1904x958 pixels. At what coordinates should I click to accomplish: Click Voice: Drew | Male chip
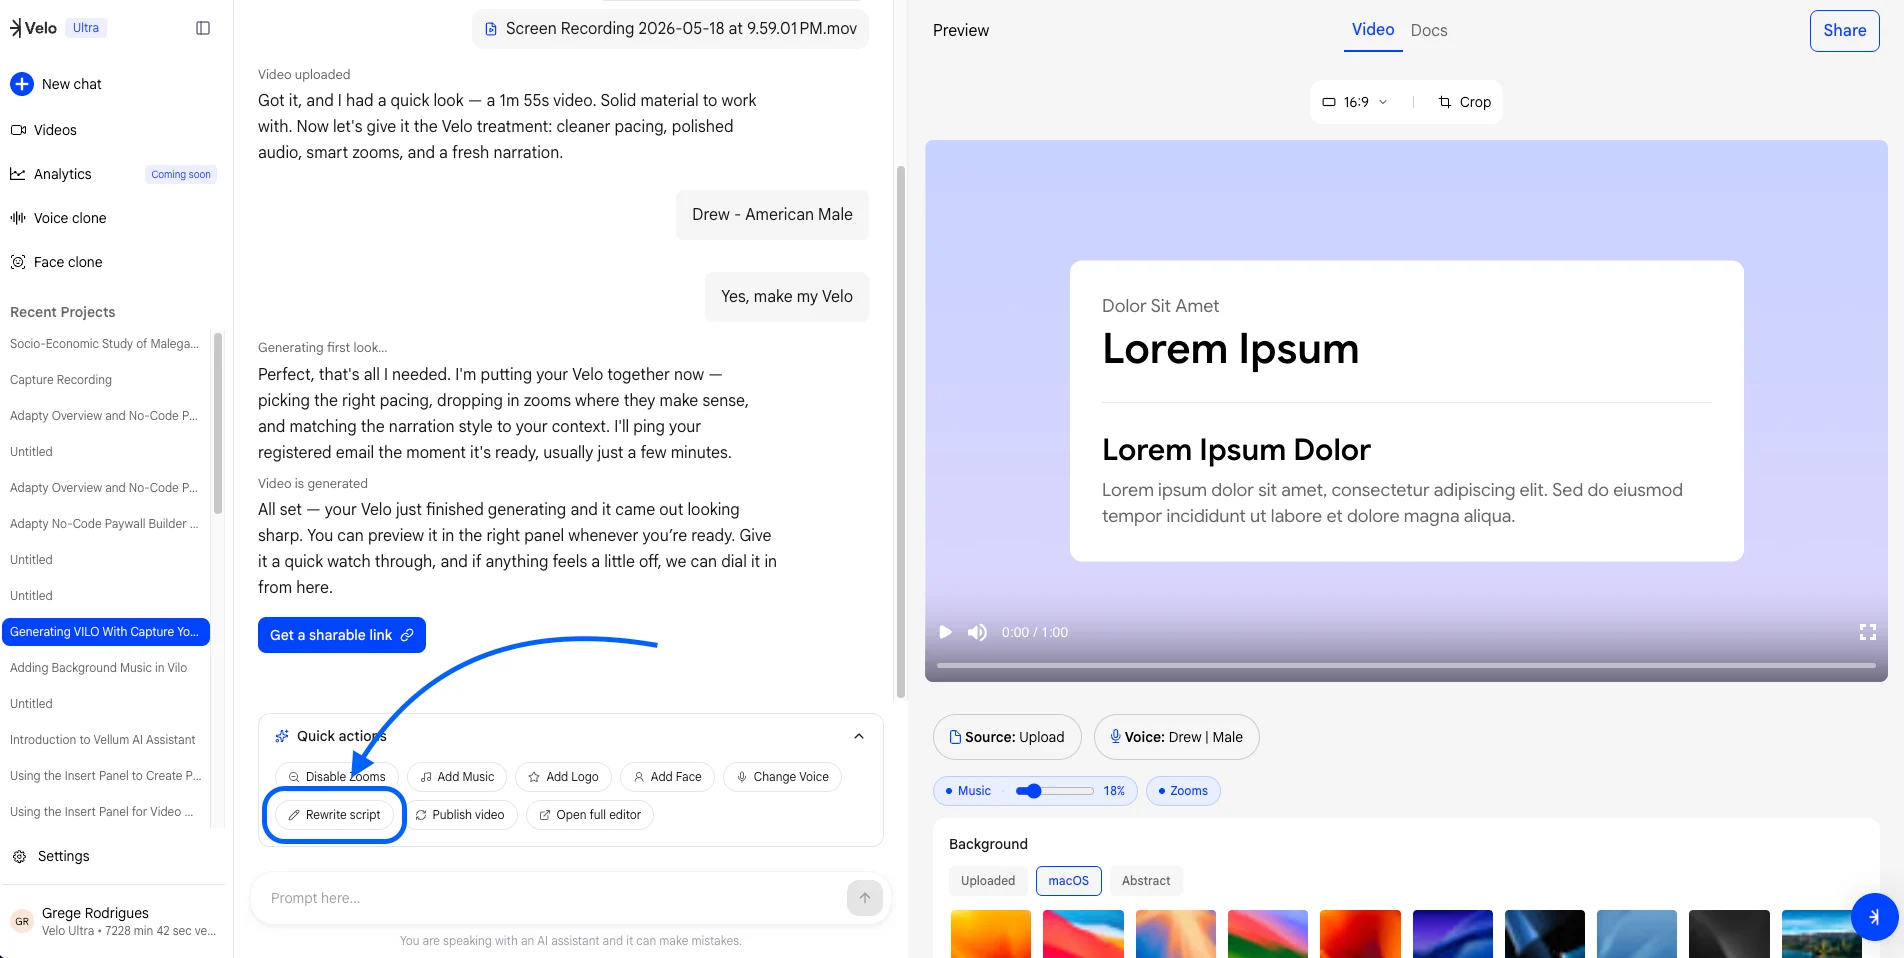click(x=1177, y=737)
